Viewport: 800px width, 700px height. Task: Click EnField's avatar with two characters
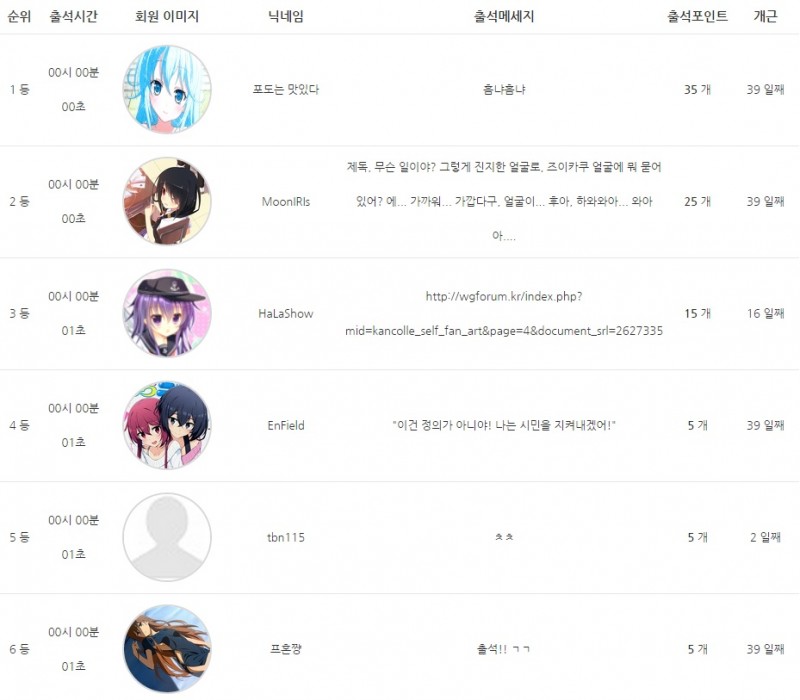[167, 425]
